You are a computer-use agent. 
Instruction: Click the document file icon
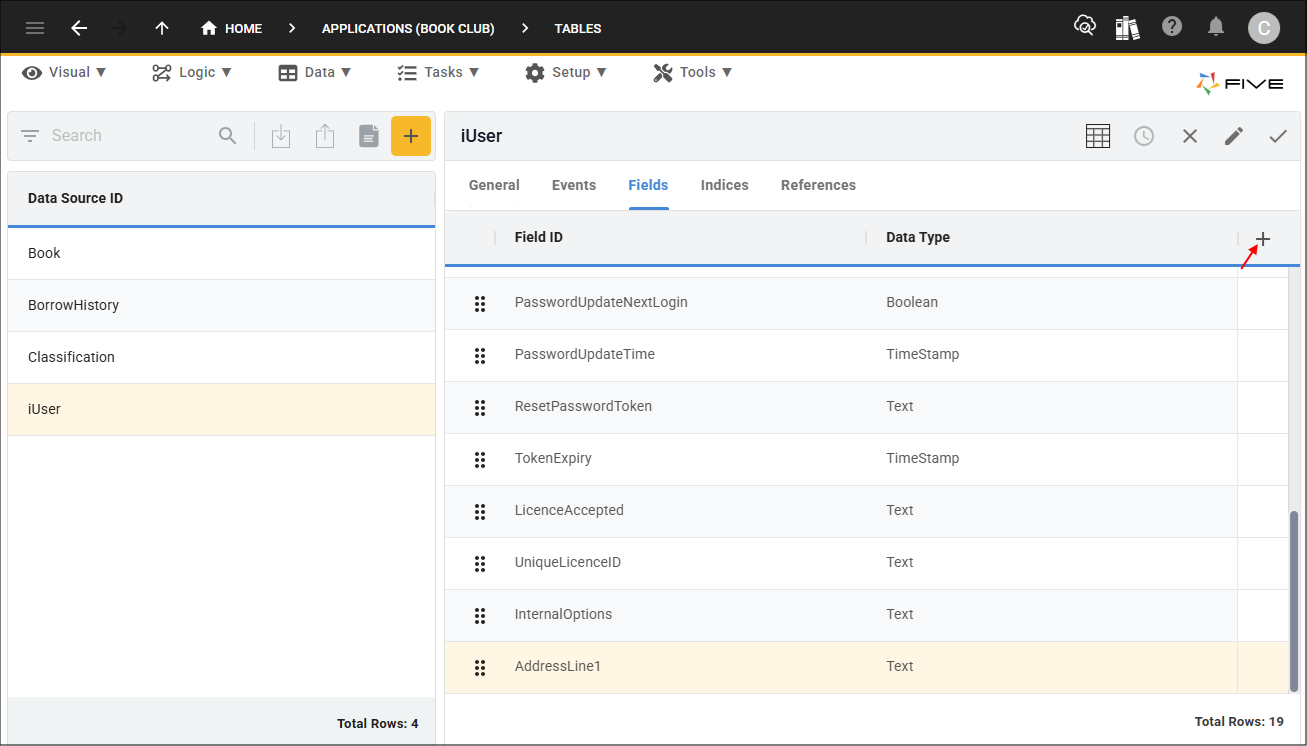coord(369,136)
